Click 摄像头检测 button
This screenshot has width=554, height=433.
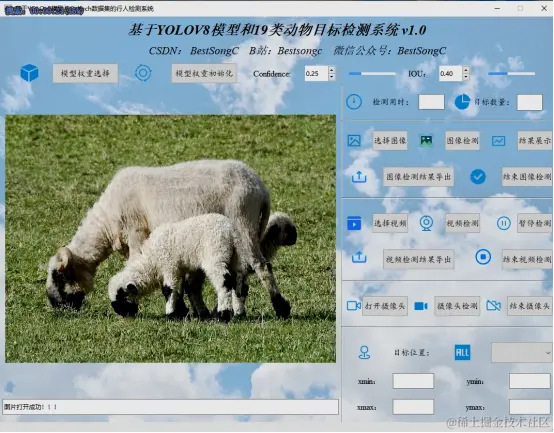(x=457, y=306)
